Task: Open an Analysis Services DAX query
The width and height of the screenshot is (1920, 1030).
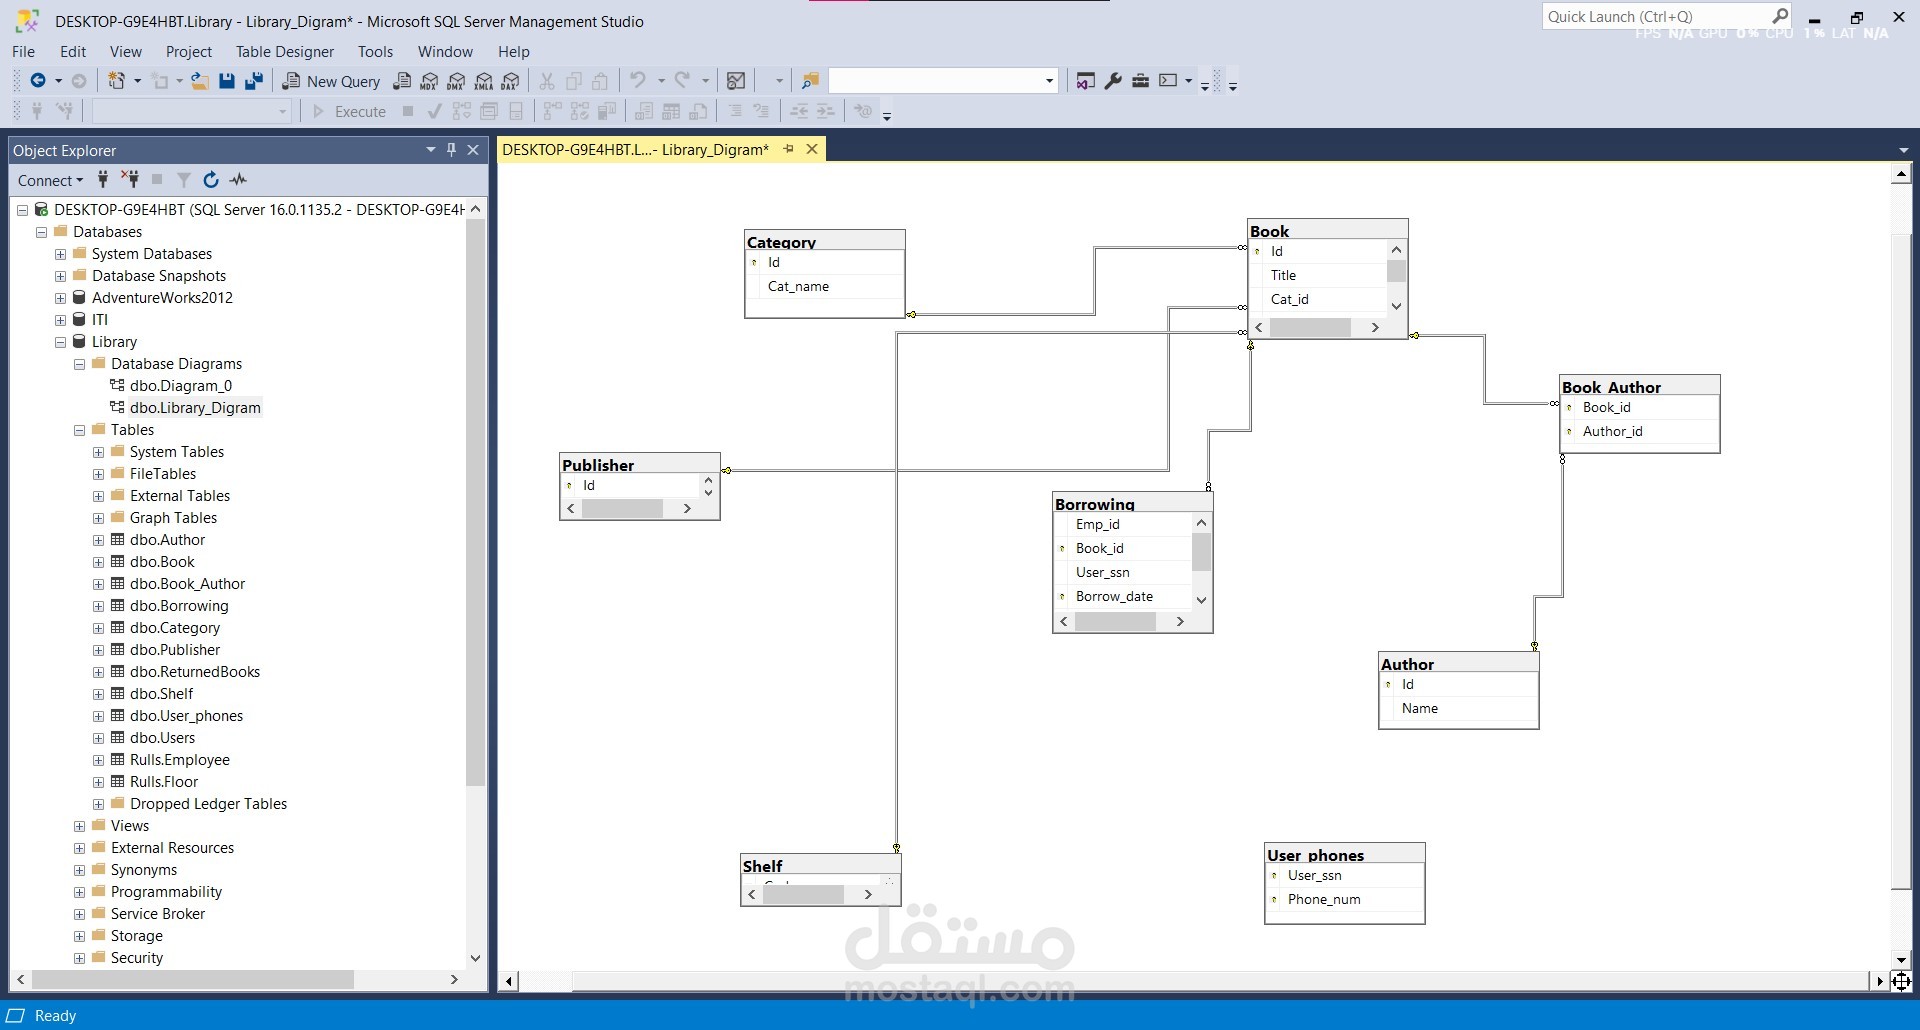Action: click(510, 81)
